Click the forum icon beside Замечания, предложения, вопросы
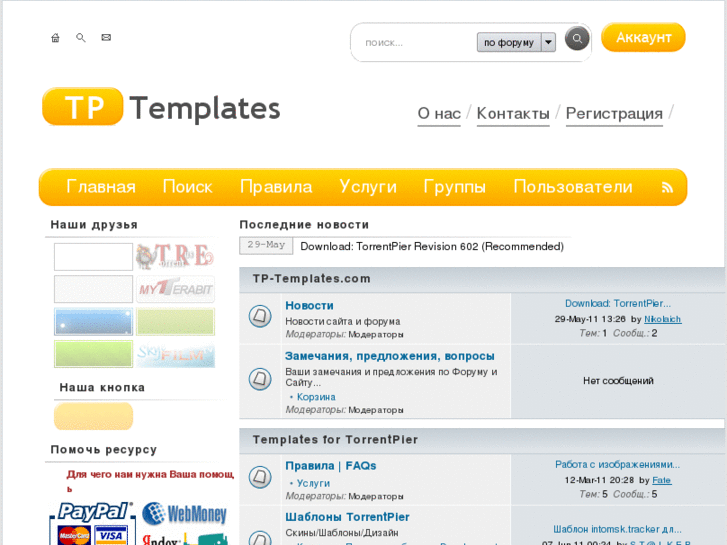Image resolution: width=727 pixels, height=545 pixels. (260, 379)
